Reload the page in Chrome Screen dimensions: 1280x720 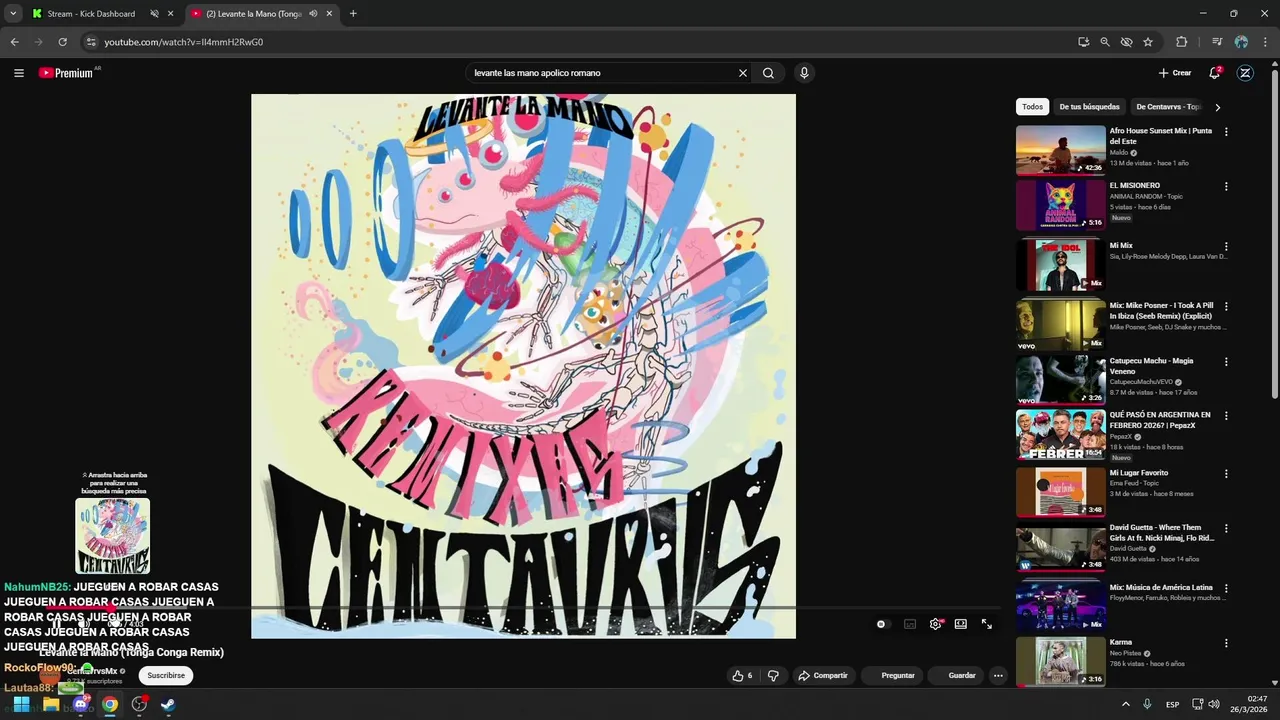(62, 42)
